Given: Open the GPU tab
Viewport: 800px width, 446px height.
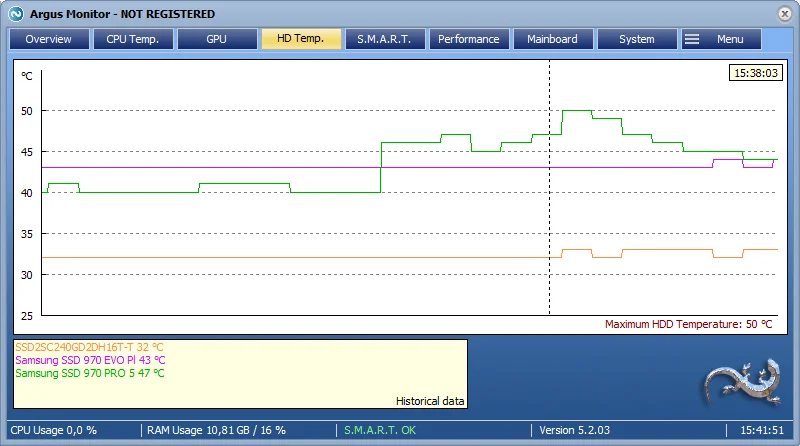Looking at the screenshot, I should 217,39.
